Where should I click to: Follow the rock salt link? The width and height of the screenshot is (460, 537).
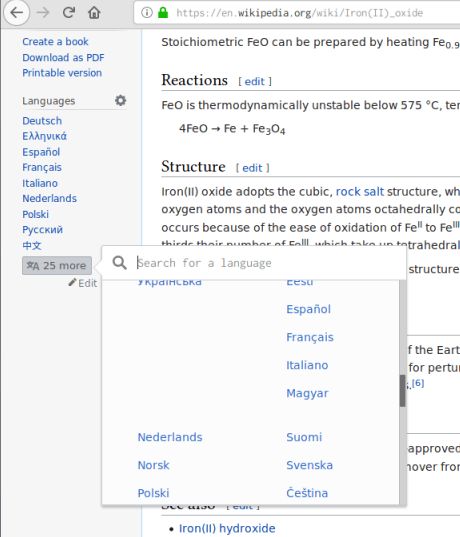(x=360, y=192)
